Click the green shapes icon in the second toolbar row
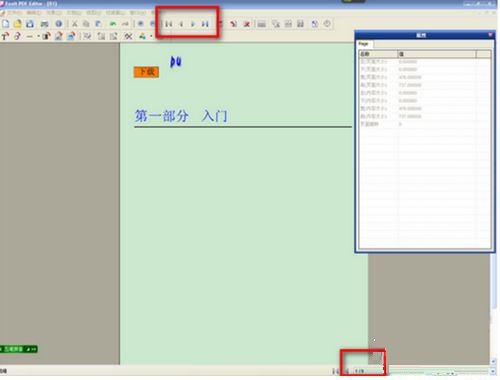The width and height of the screenshot is (500, 380). (x=143, y=36)
